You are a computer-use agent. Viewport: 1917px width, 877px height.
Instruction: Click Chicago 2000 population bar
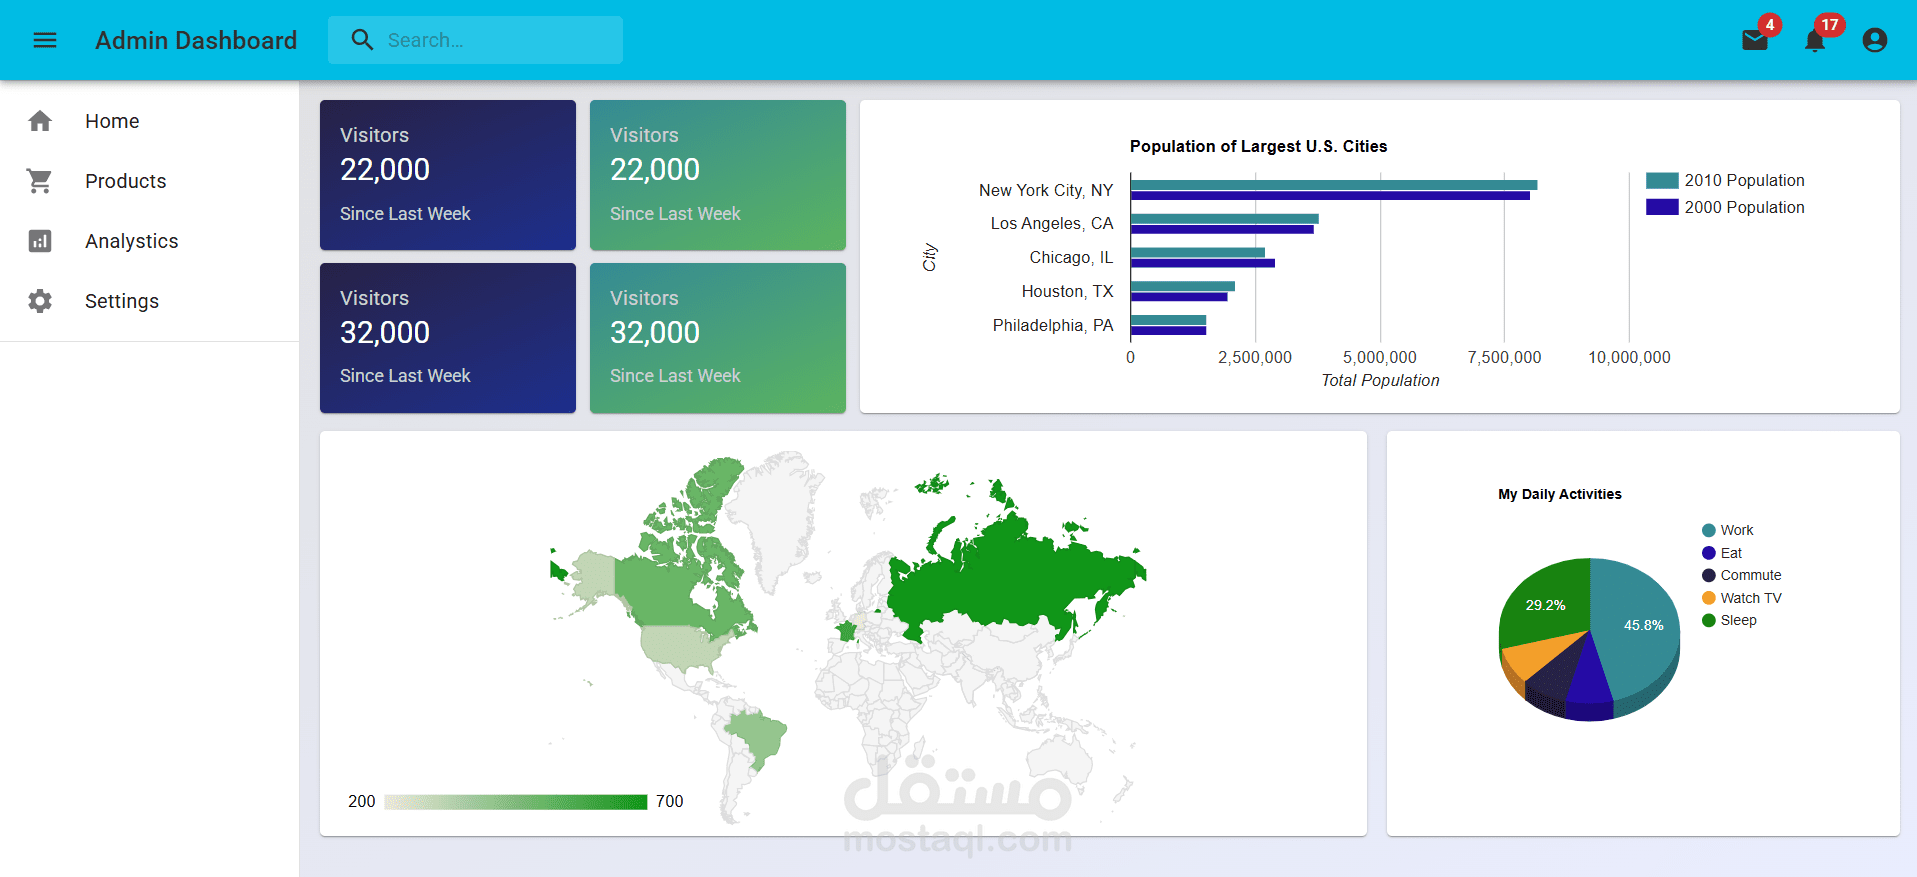click(x=1203, y=263)
